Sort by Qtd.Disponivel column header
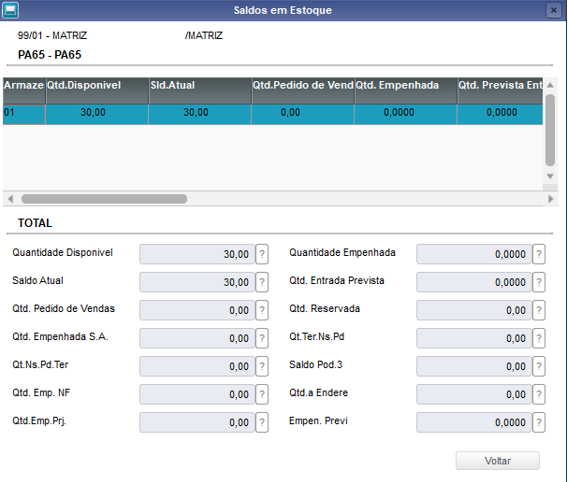This screenshot has width=568, height=482. click(97, 91)
